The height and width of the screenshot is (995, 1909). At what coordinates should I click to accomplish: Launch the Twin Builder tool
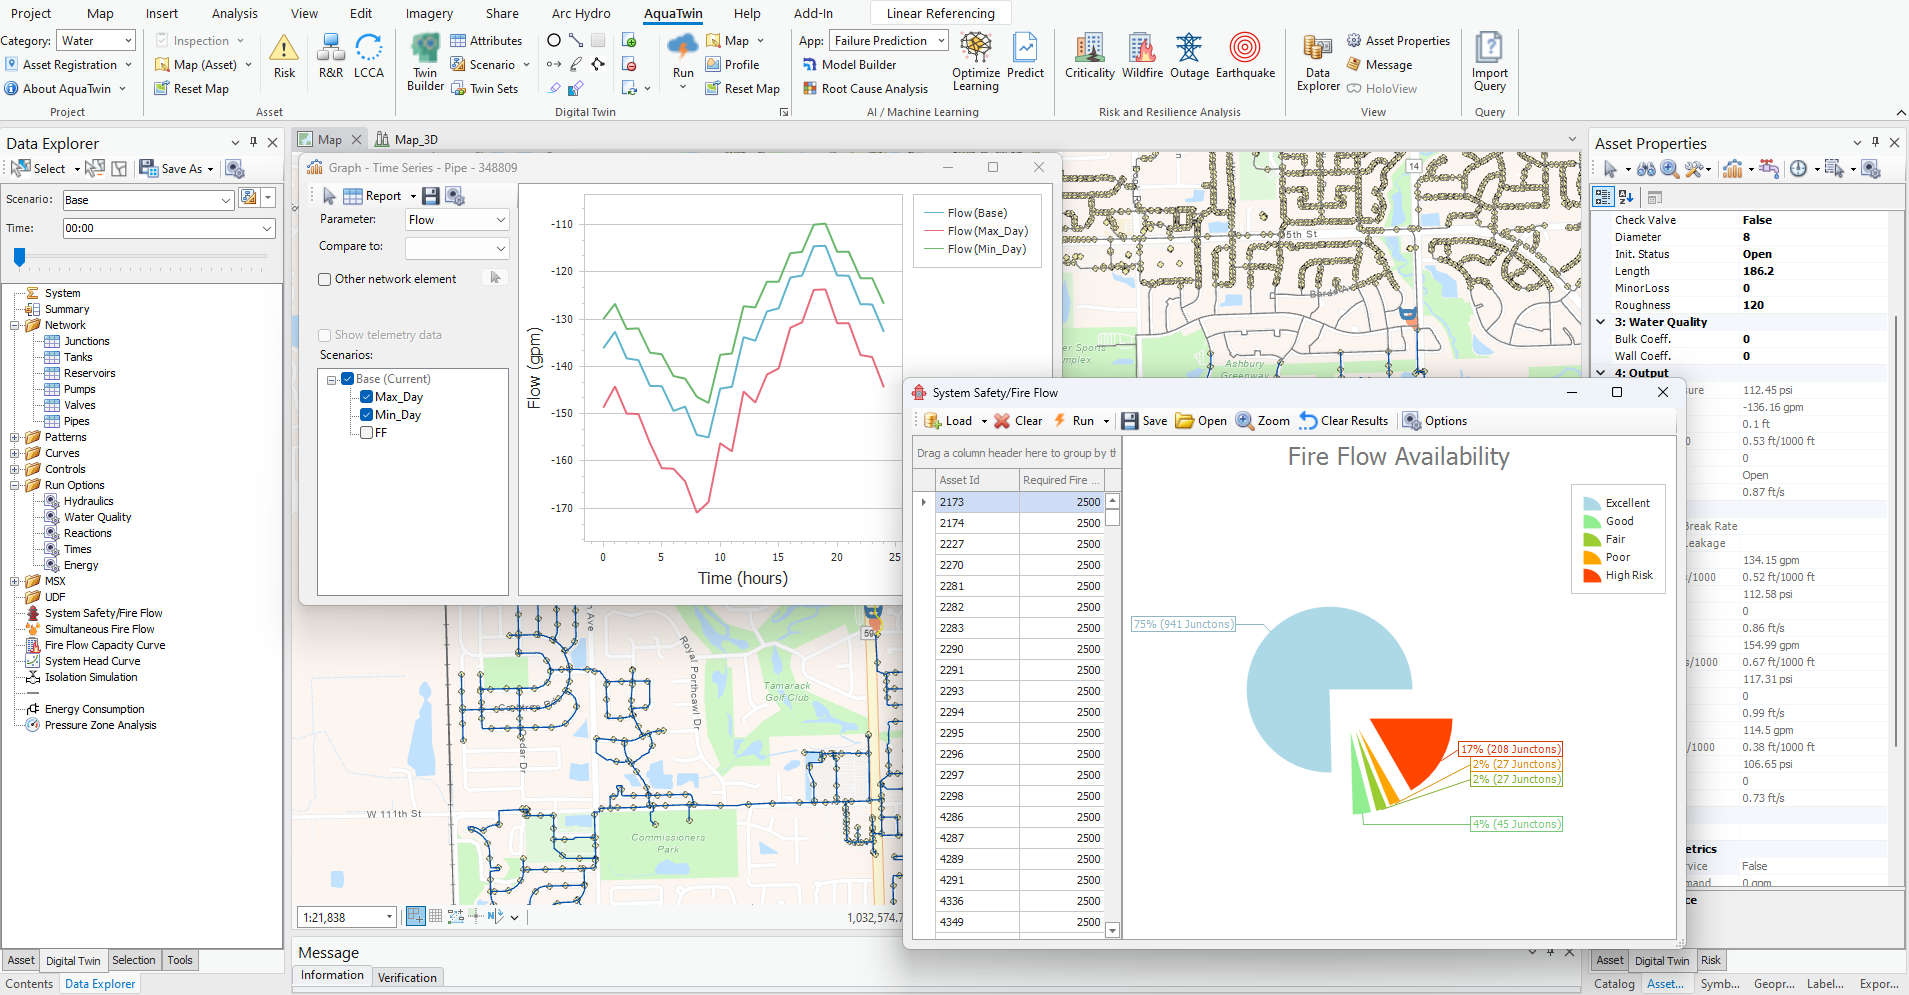pos(425,62)
